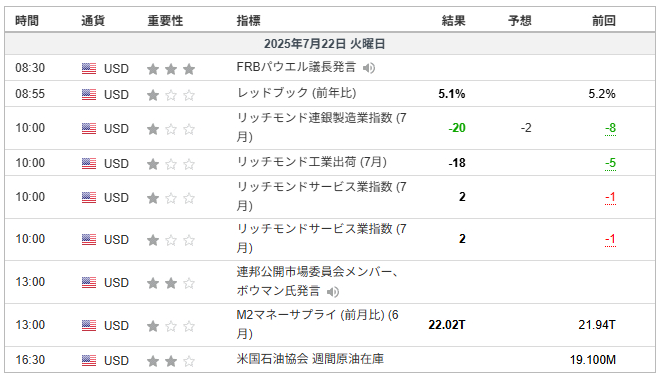Screen dimensions: 663x380
Task: Click US flag in 16:30 crude oil row
Action: 89,361
